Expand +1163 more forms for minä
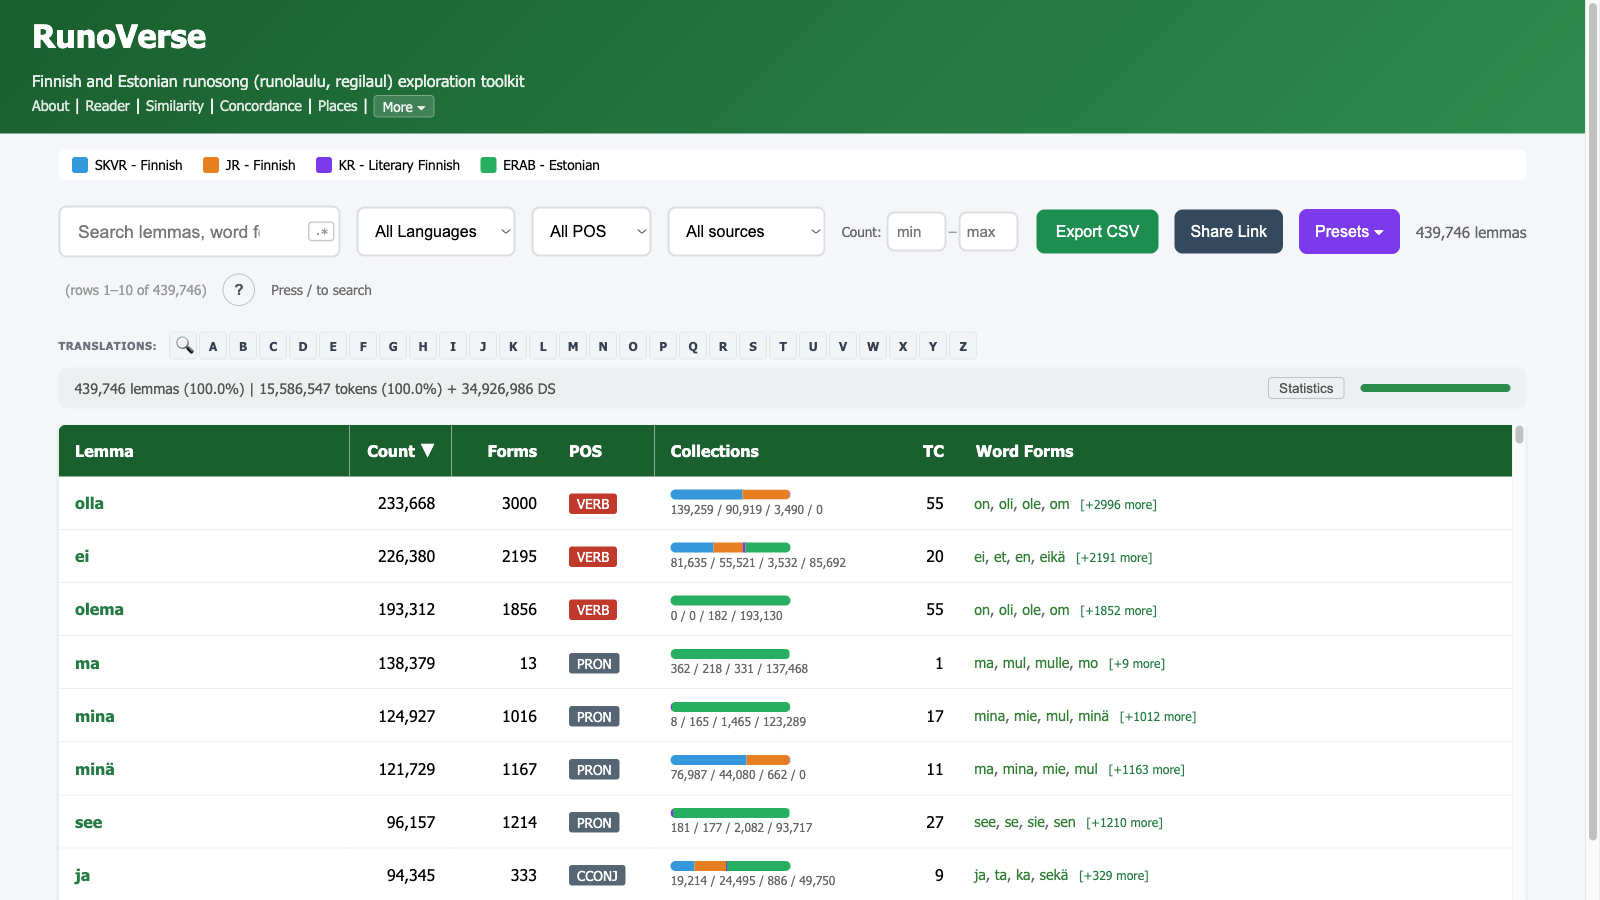 1146,770
